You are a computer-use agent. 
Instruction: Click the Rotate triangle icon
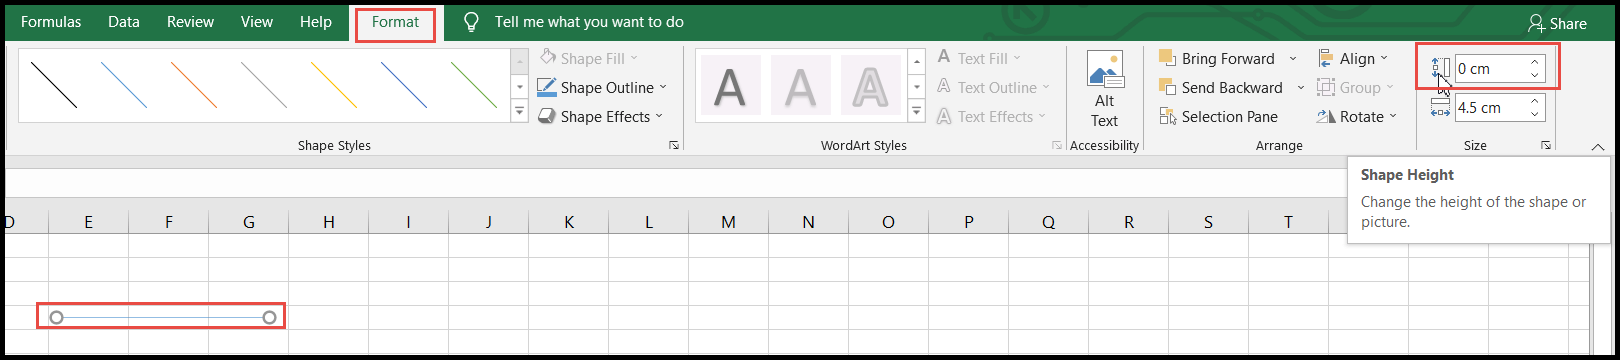click(1326, 117)
